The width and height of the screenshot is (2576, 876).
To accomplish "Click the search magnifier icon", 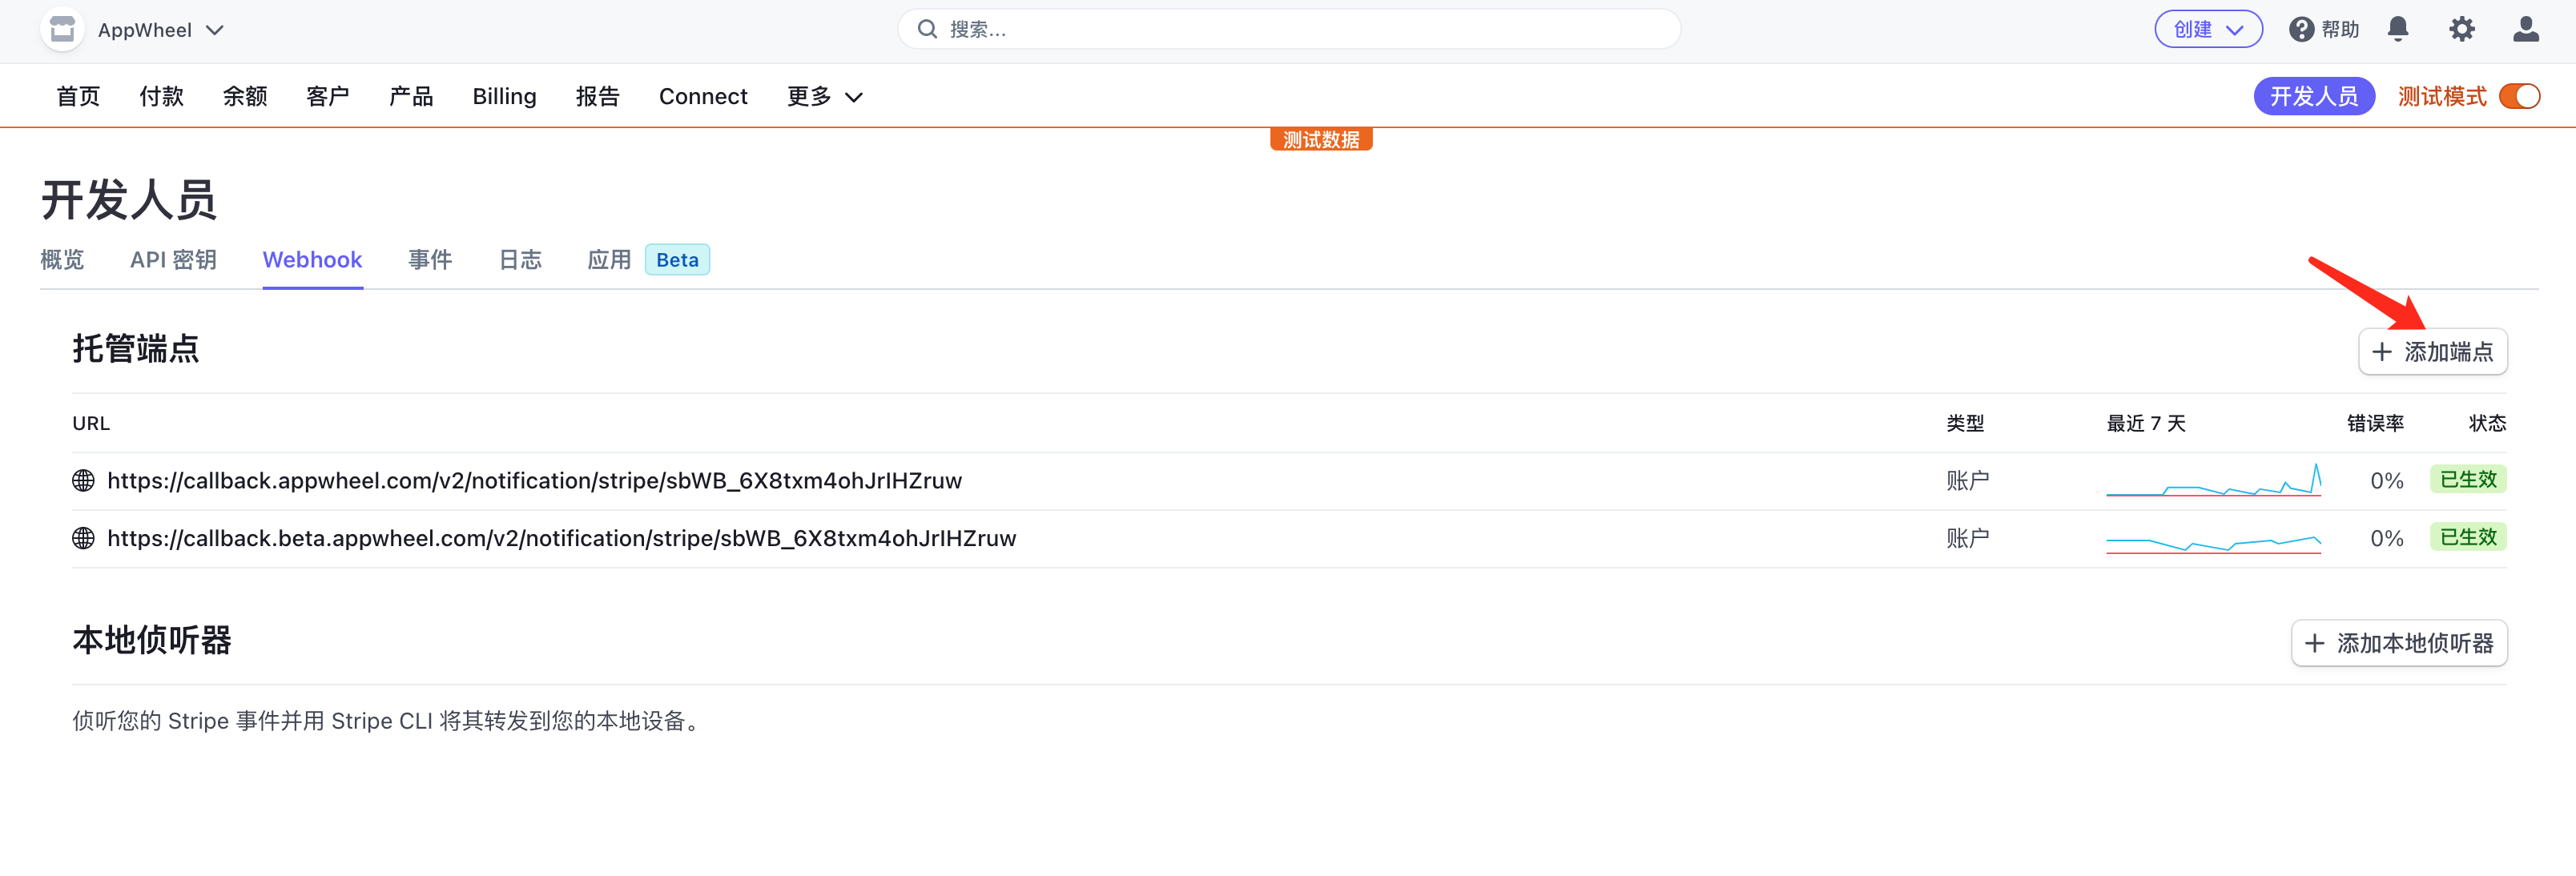I will pos(928,28).
